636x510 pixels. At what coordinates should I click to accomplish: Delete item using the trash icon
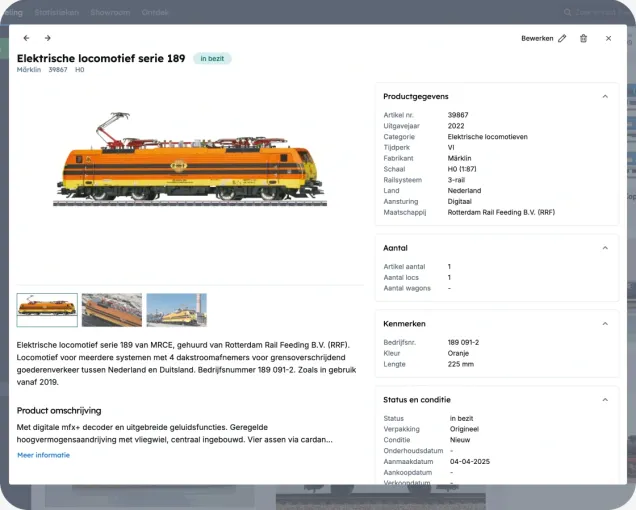tap(583, 39)
